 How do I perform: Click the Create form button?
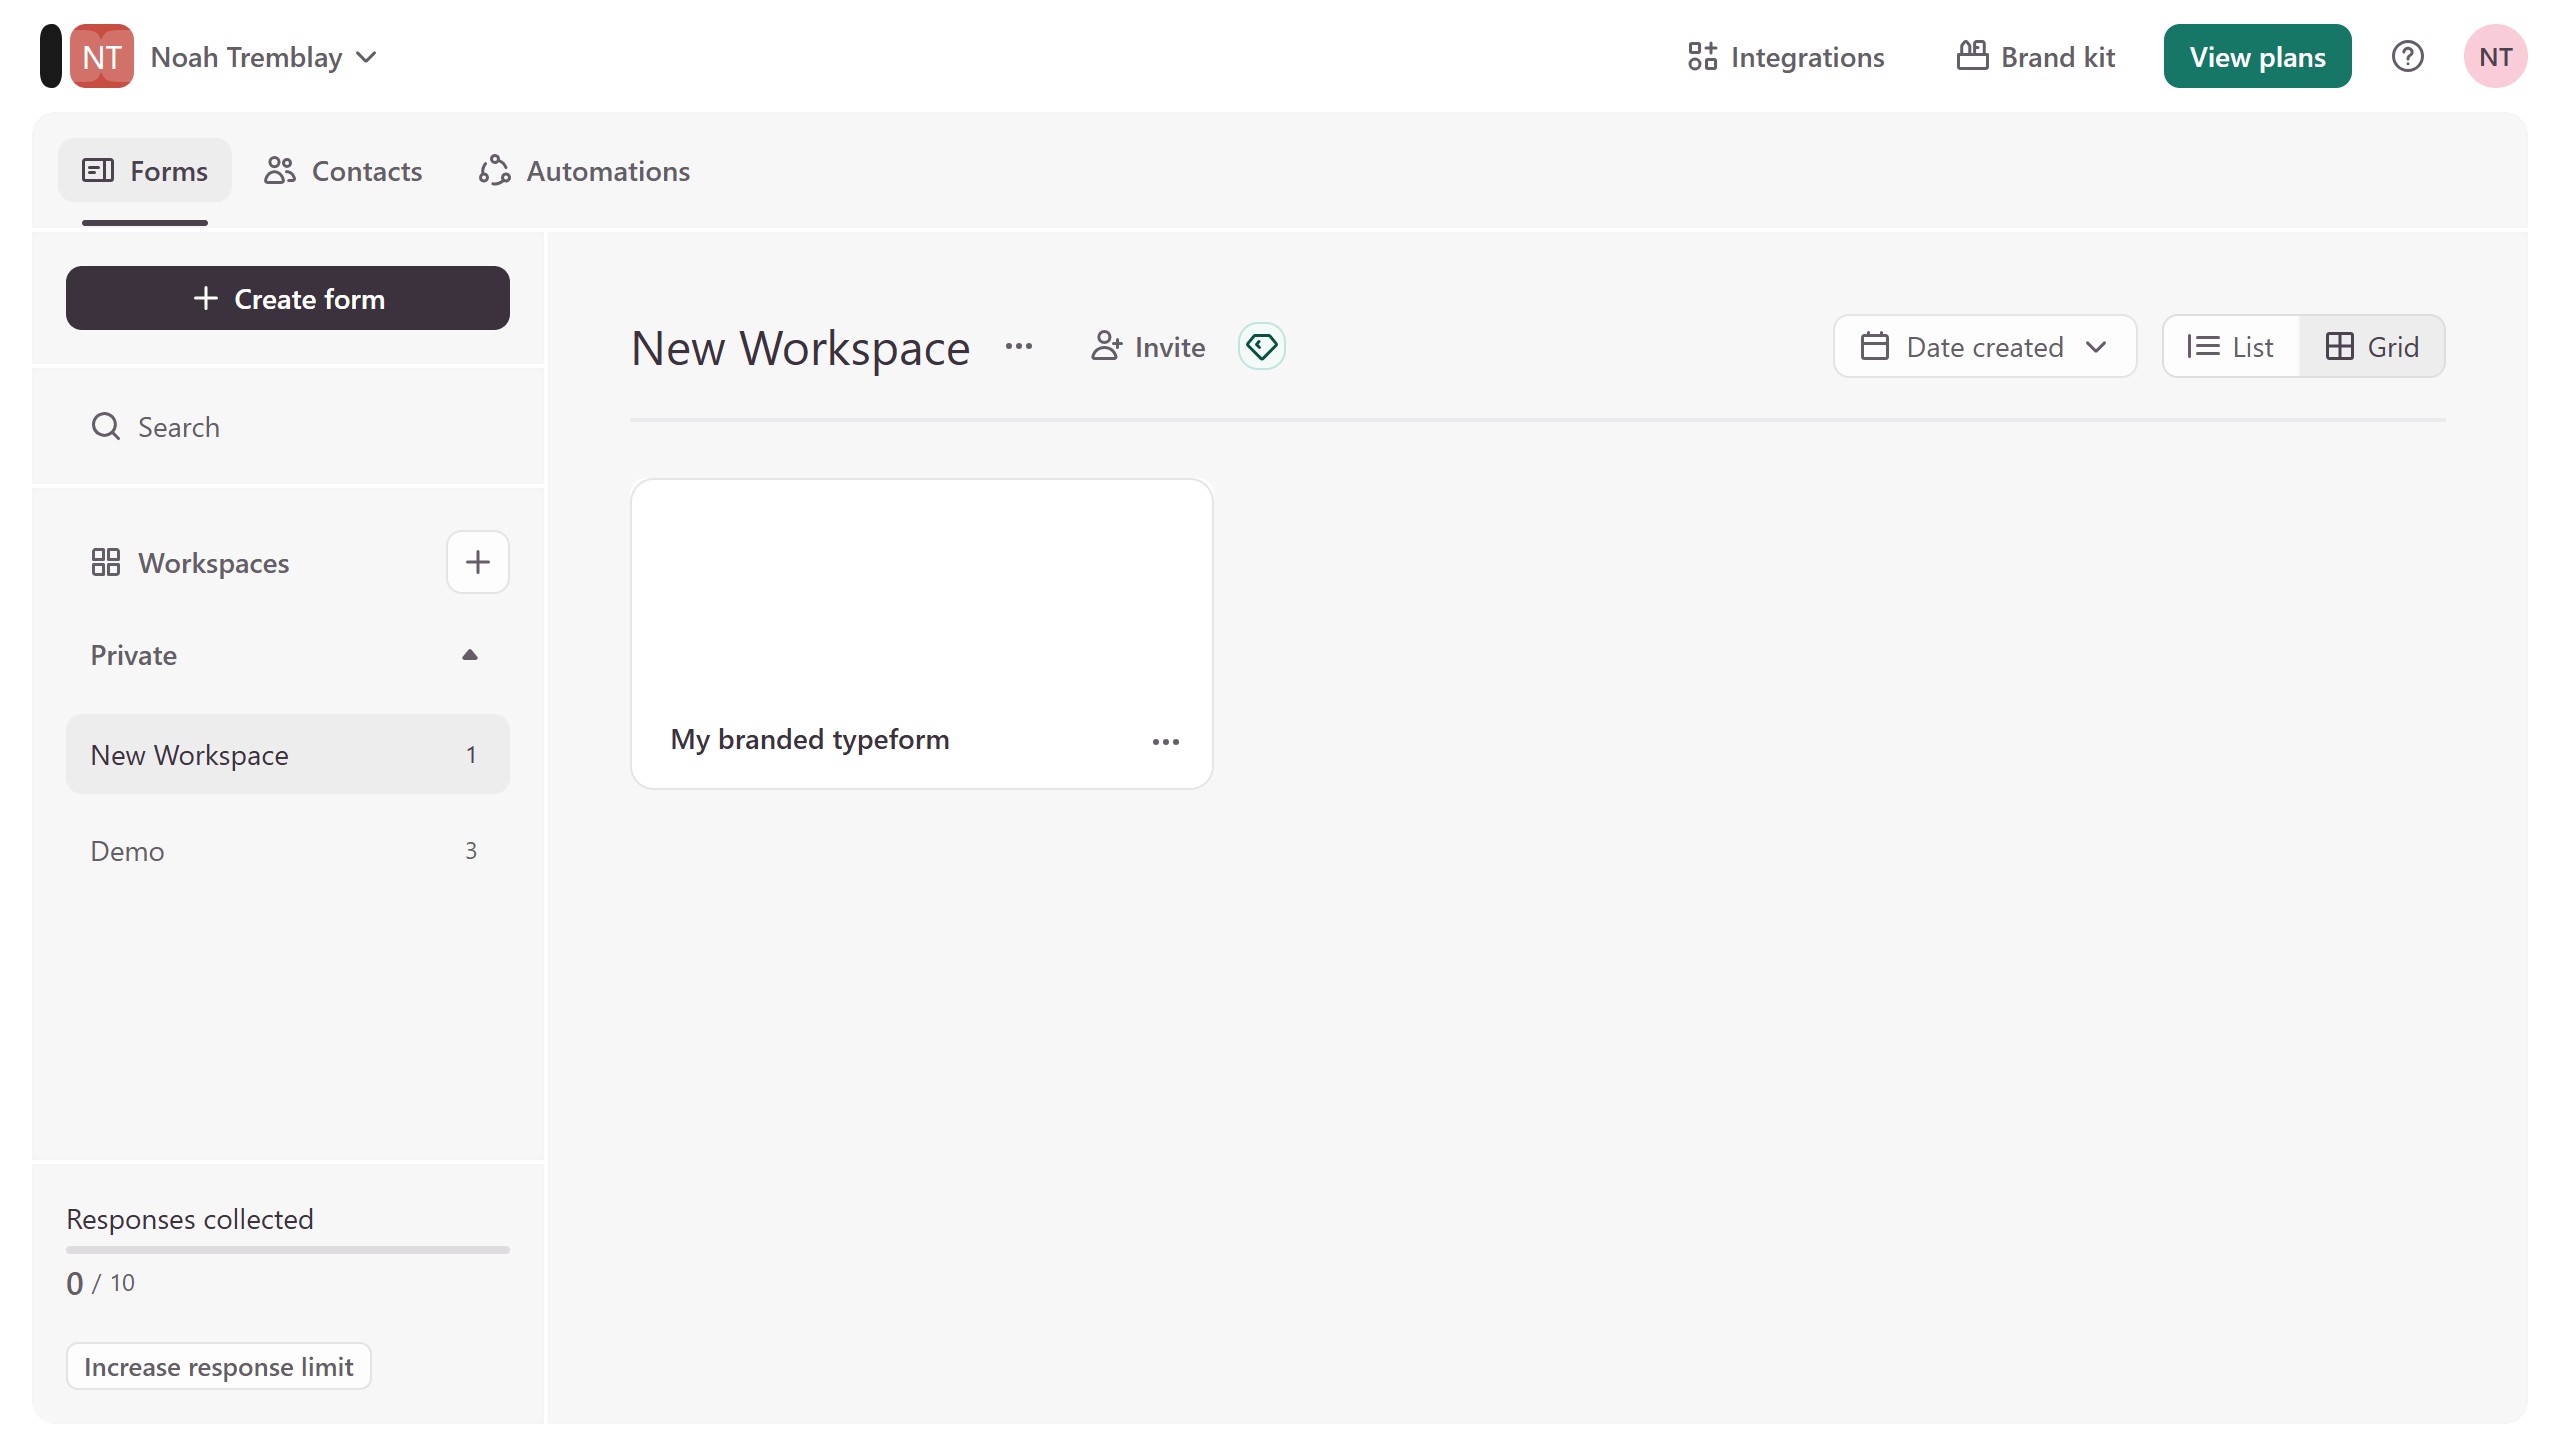pyautogui.click(x=288, y=298)
